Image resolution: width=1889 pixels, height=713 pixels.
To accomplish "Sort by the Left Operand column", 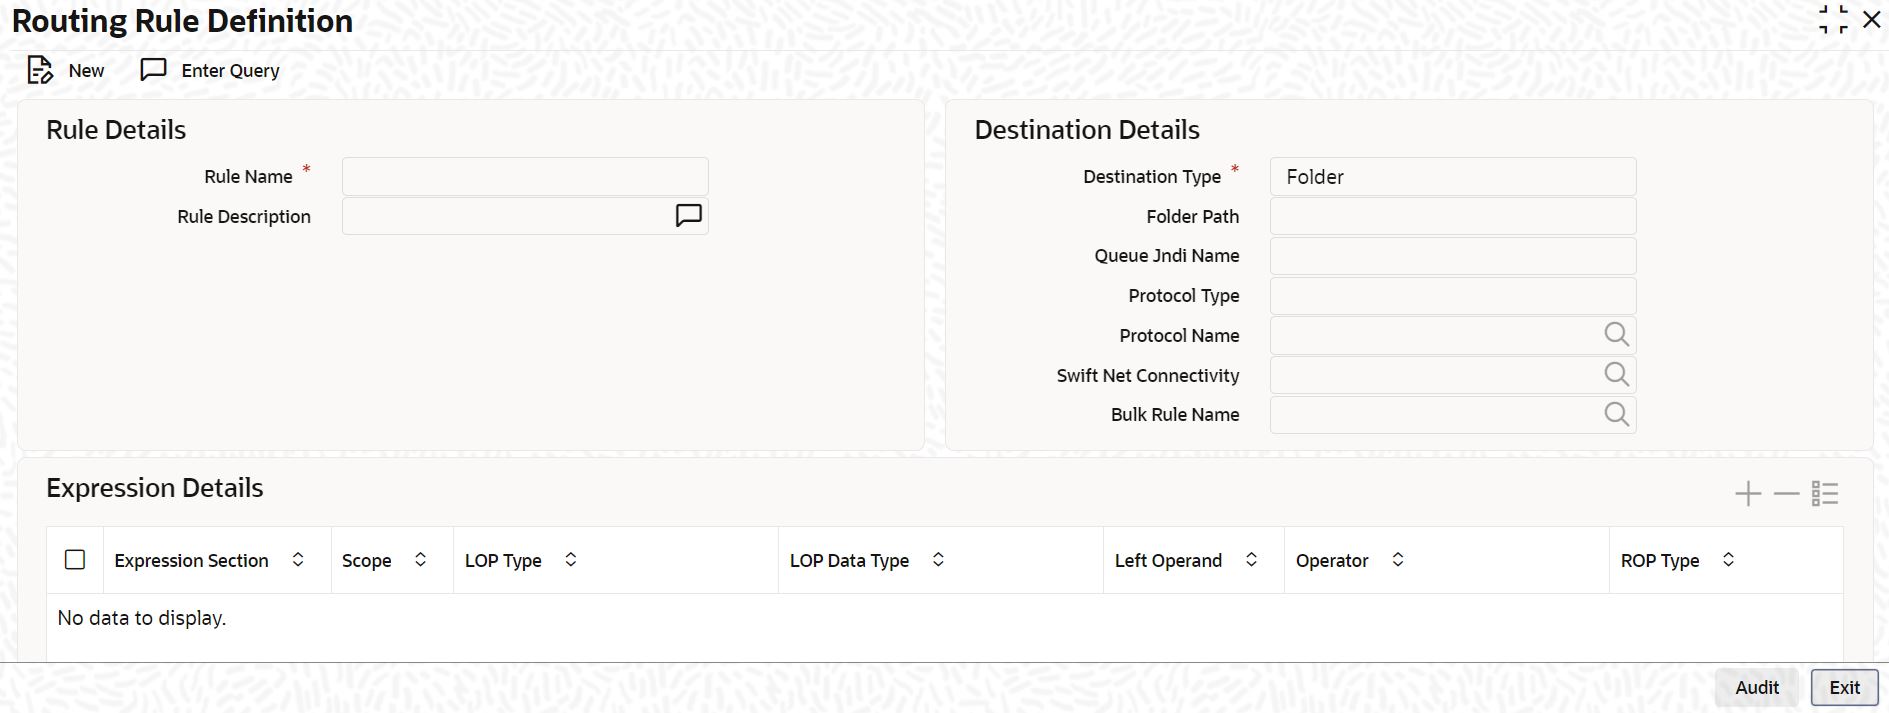I will [x=1251, y=560].
